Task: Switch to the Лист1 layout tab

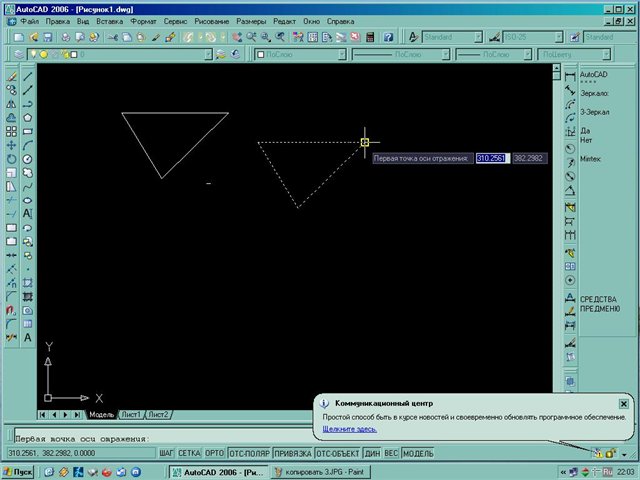Action: (131, 414)
